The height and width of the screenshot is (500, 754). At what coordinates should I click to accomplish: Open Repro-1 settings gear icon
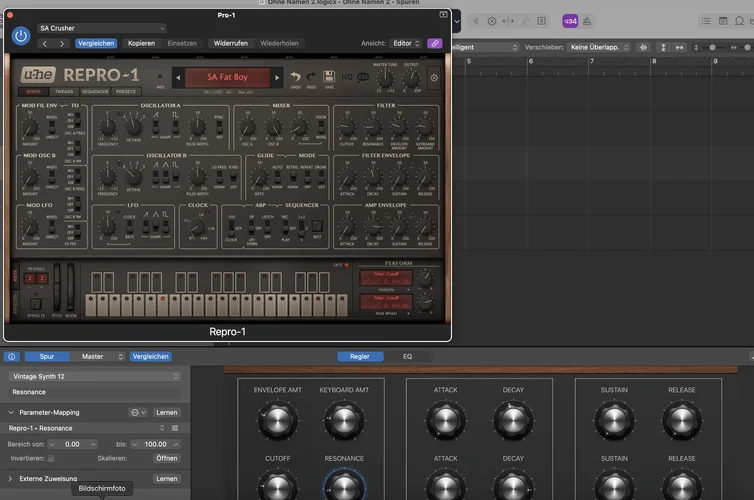tap(434, 77)
